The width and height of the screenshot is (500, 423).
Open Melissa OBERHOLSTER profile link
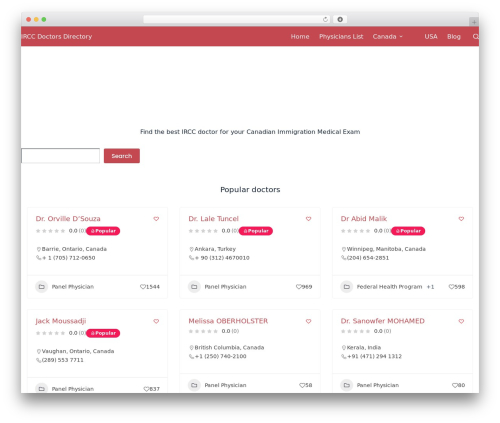(x=228, y=321)
